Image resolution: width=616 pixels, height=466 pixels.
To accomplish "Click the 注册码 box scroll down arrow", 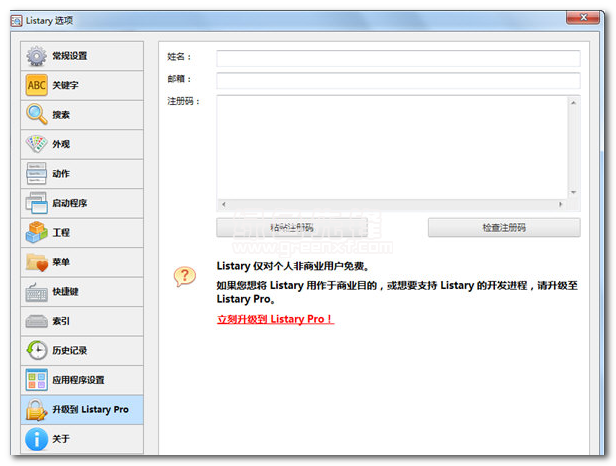I will pyautogui.click(x=573, y=192).
